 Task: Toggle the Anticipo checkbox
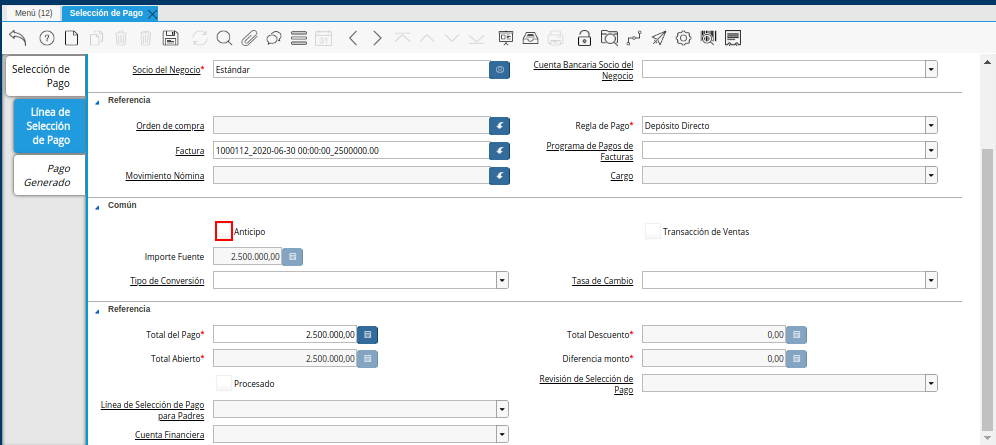[x=224, y=232]
